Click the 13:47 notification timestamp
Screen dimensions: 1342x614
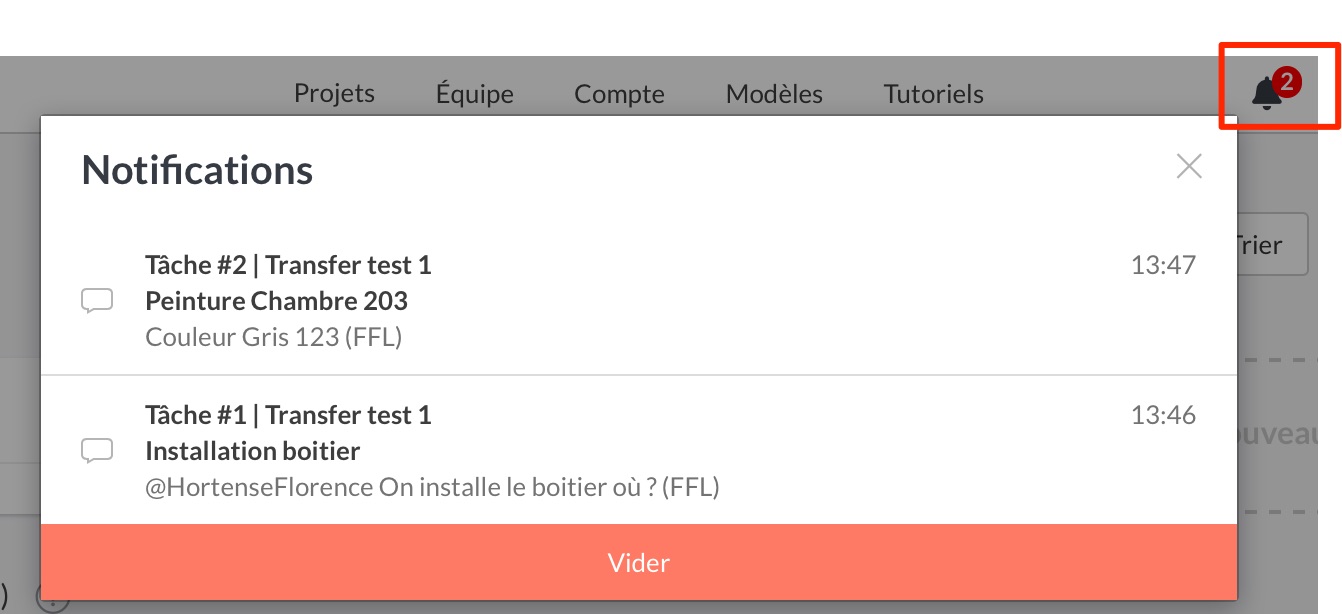click(1163, 265)
